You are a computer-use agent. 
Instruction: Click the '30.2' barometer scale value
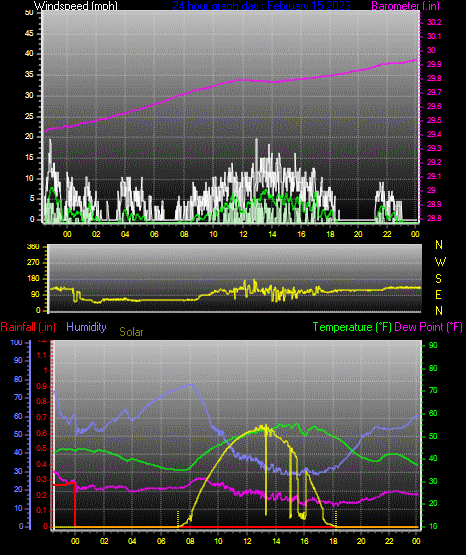coord(434,22)
